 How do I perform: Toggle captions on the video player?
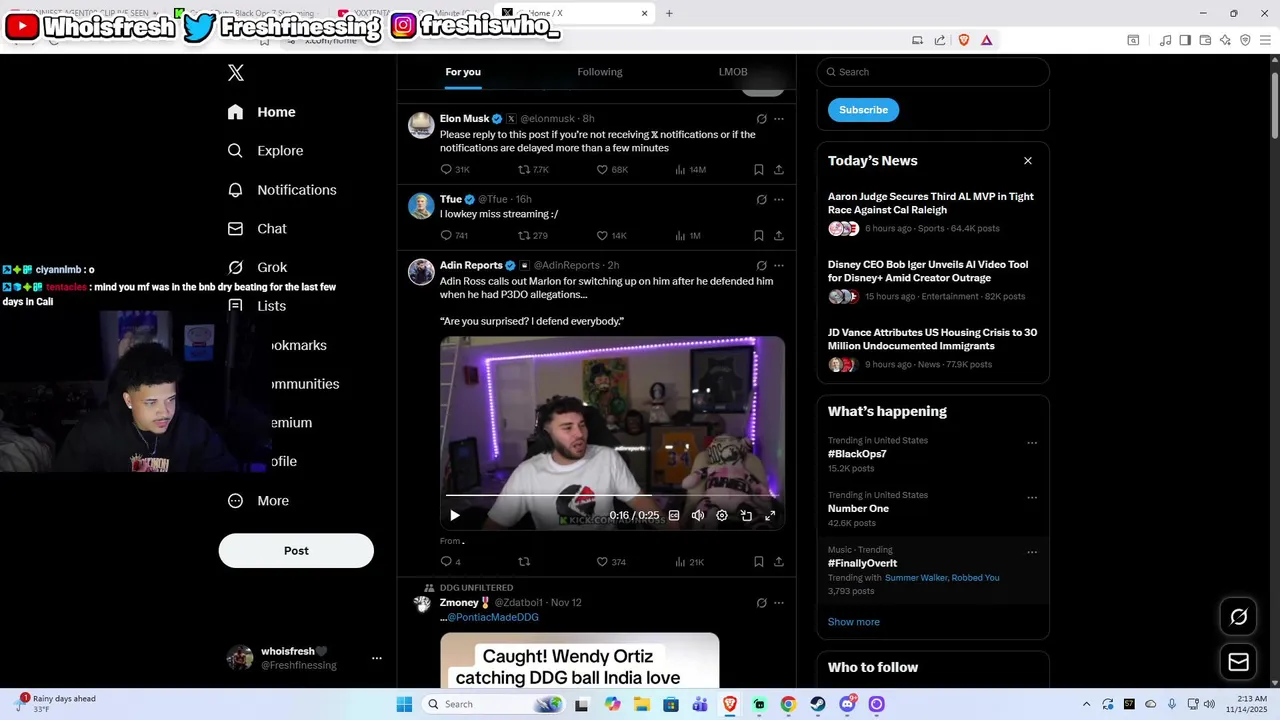(674, 516)
